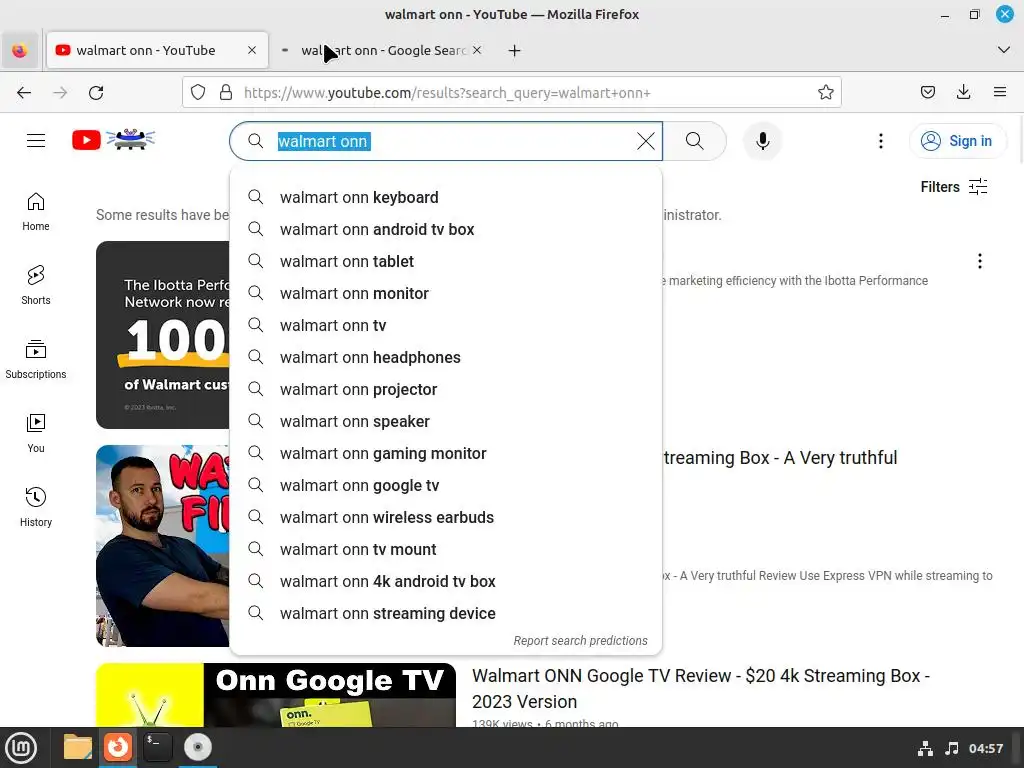Choose suggestion walmart onn monitor
This screenshot has height=768, width=1024.
coord(446,293)
